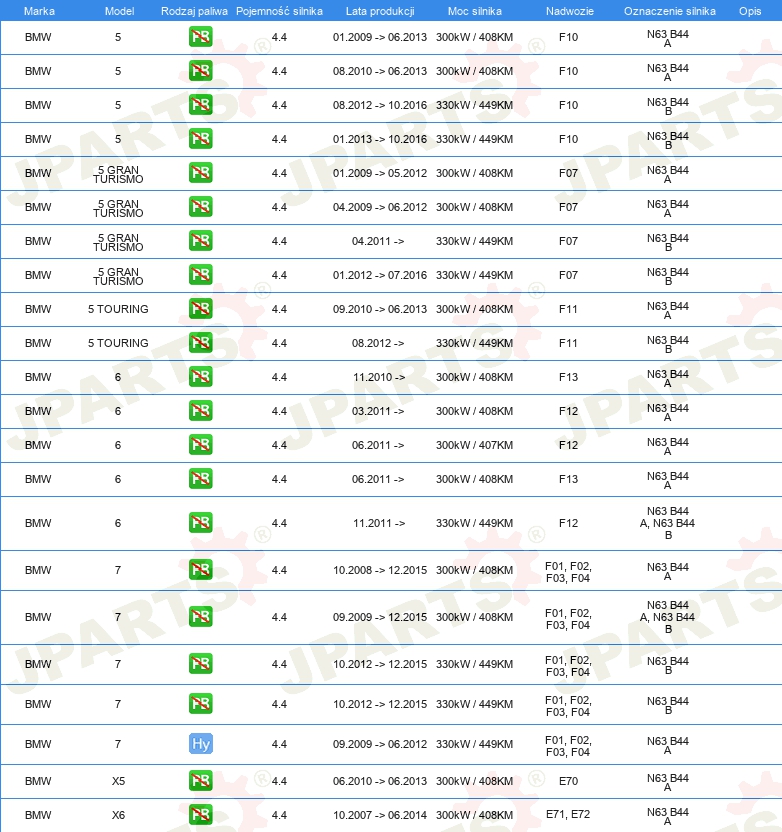
Task: Select the '09.2009 -> 06.2012' date cell
Action: (380, 744)
